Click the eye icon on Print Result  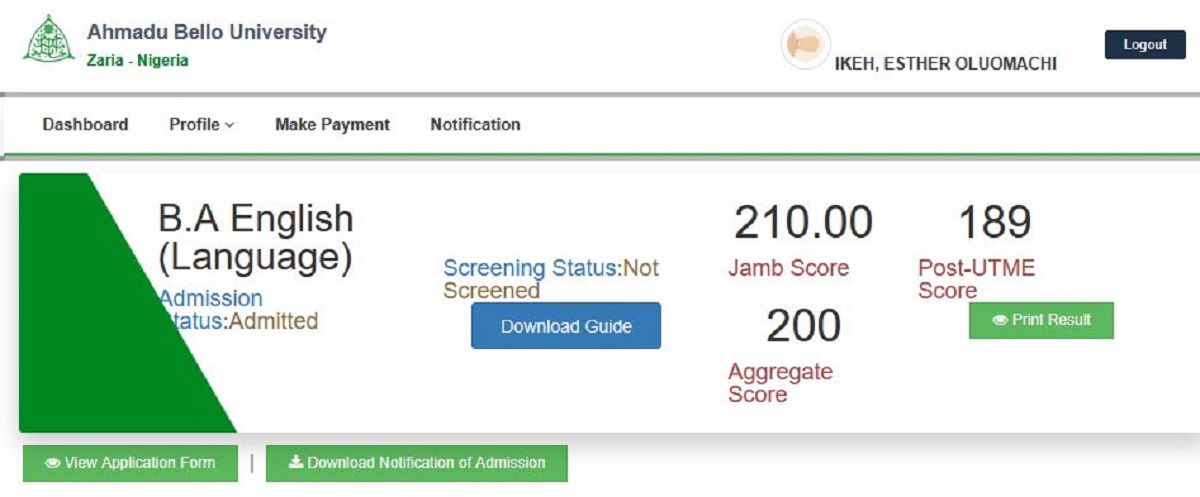pyautogui.click(x=999, y=321)
